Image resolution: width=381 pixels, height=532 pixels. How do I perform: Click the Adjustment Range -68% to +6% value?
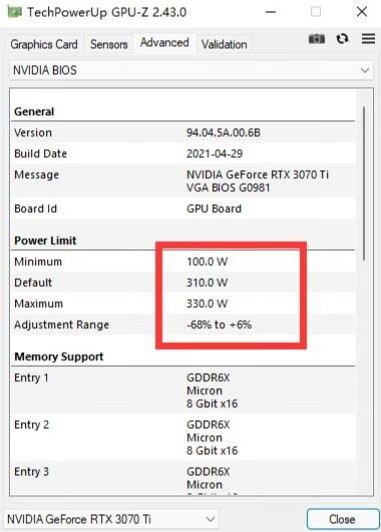(219, 325)
